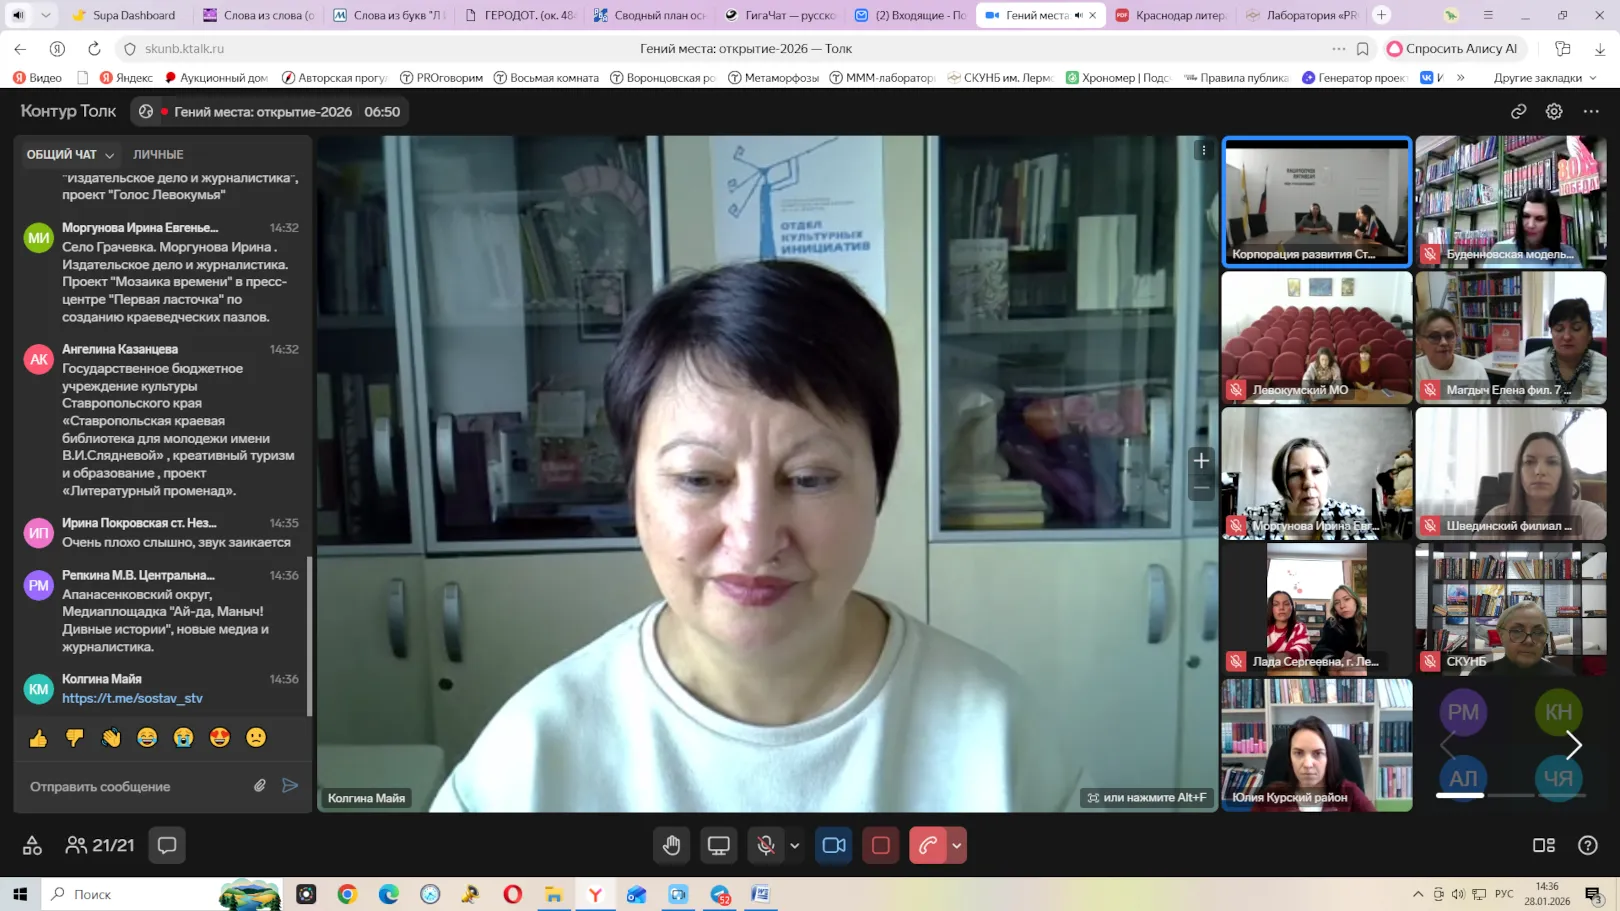1620x911 pixels.
Task: Switch to the Supa Dashboard browser tab
Action: (x=125, y=15)
